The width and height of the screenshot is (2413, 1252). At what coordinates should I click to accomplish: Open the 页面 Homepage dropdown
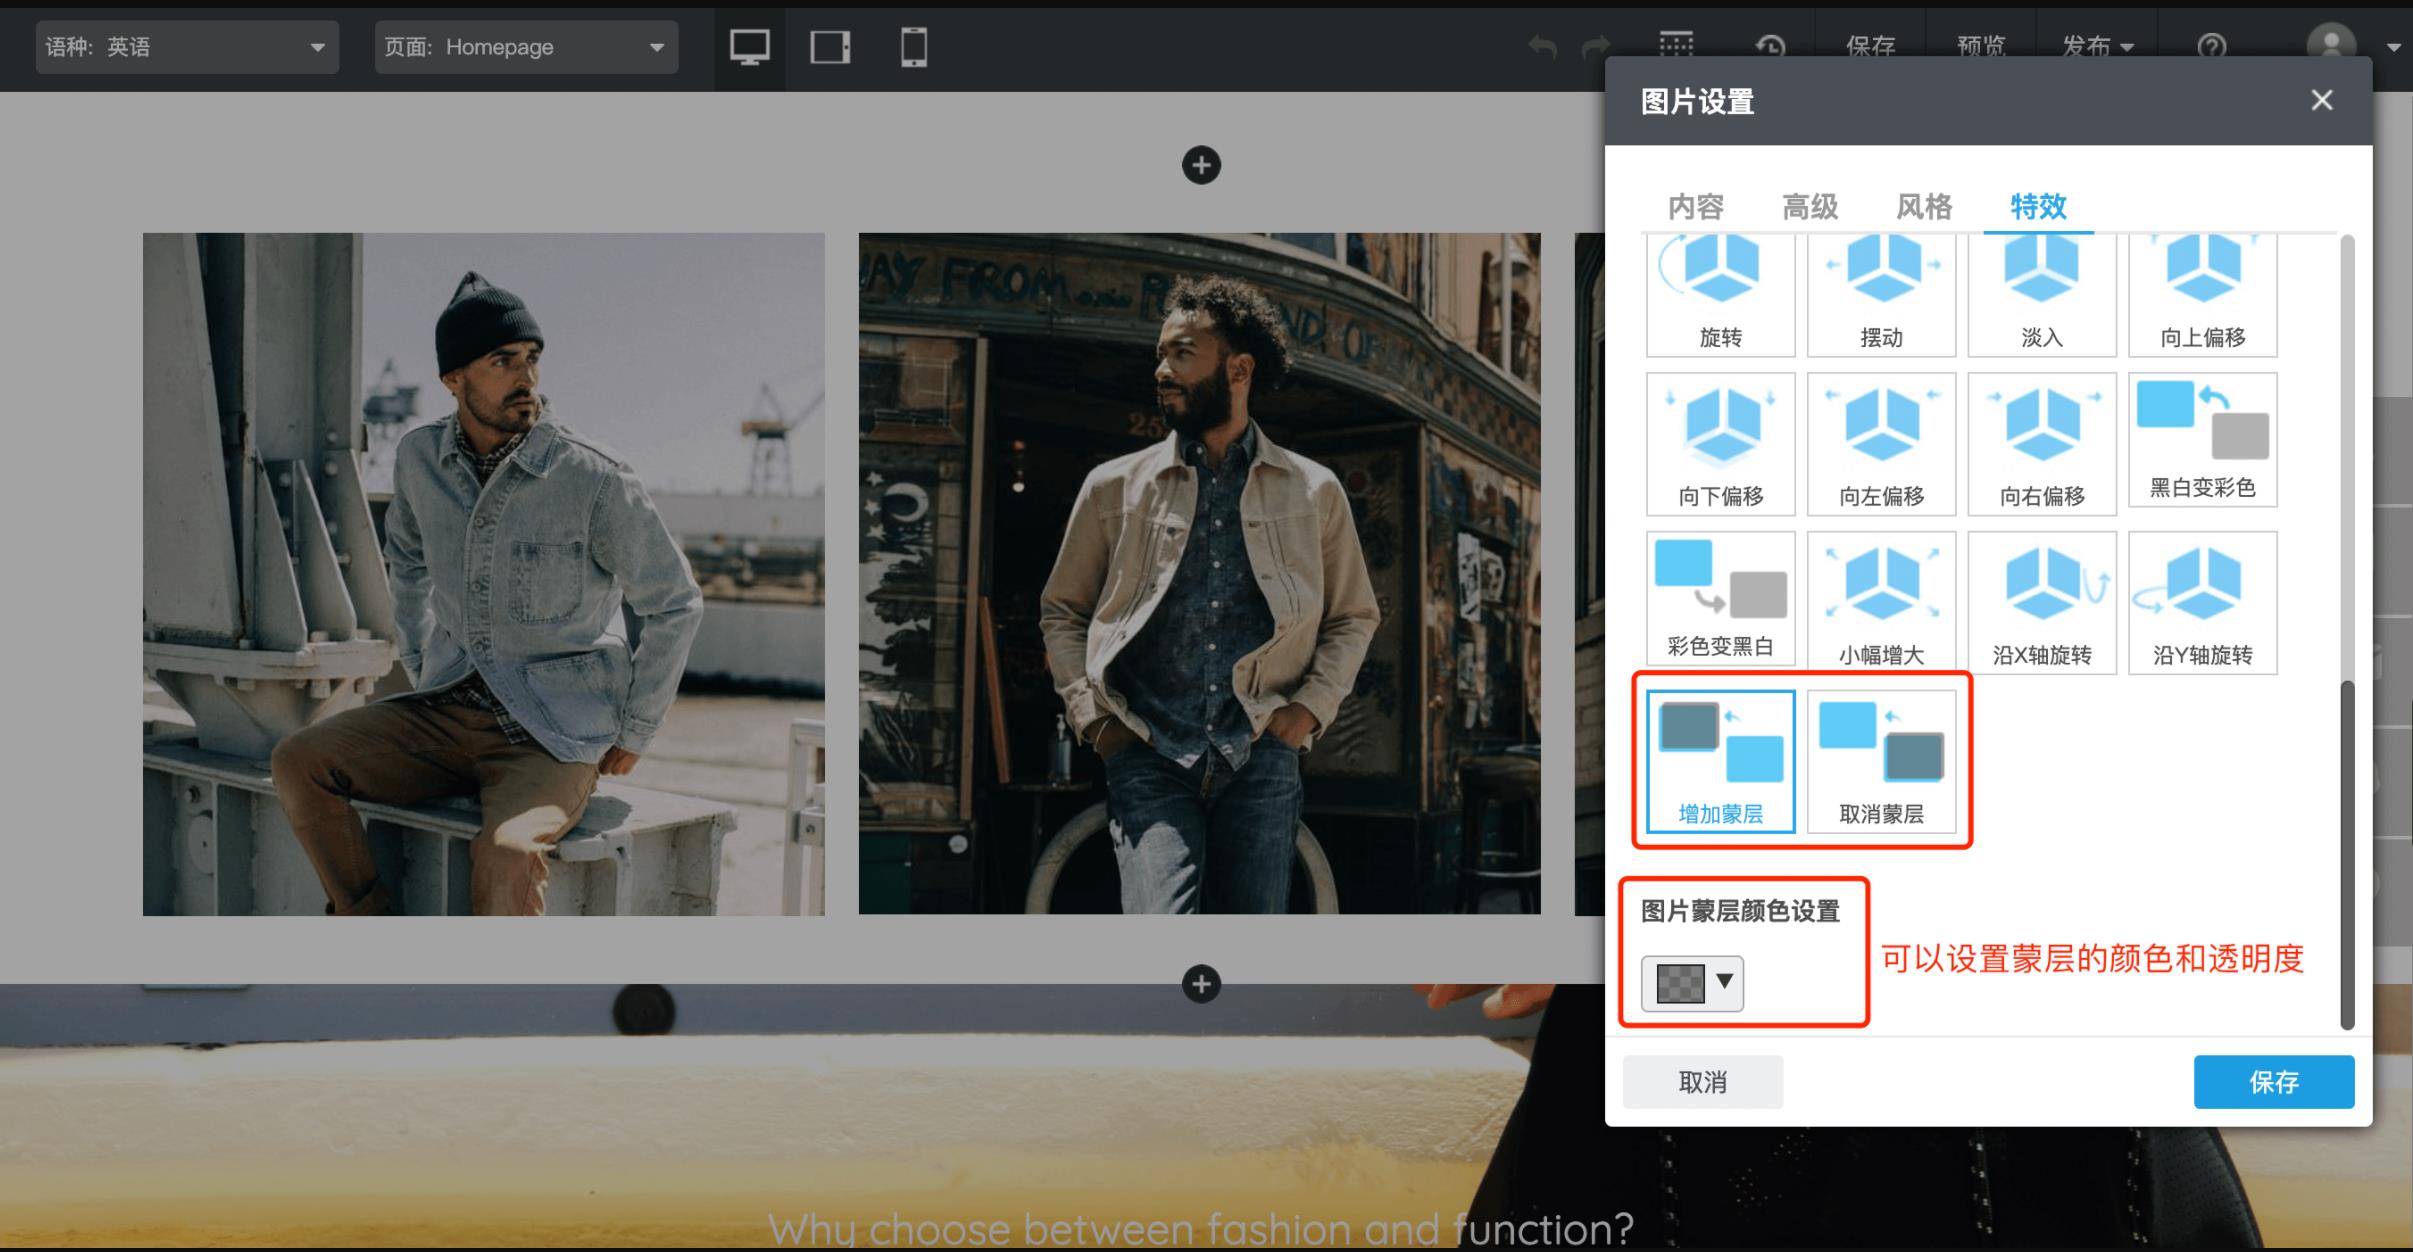pyautogui.click(x=526, y=47)
